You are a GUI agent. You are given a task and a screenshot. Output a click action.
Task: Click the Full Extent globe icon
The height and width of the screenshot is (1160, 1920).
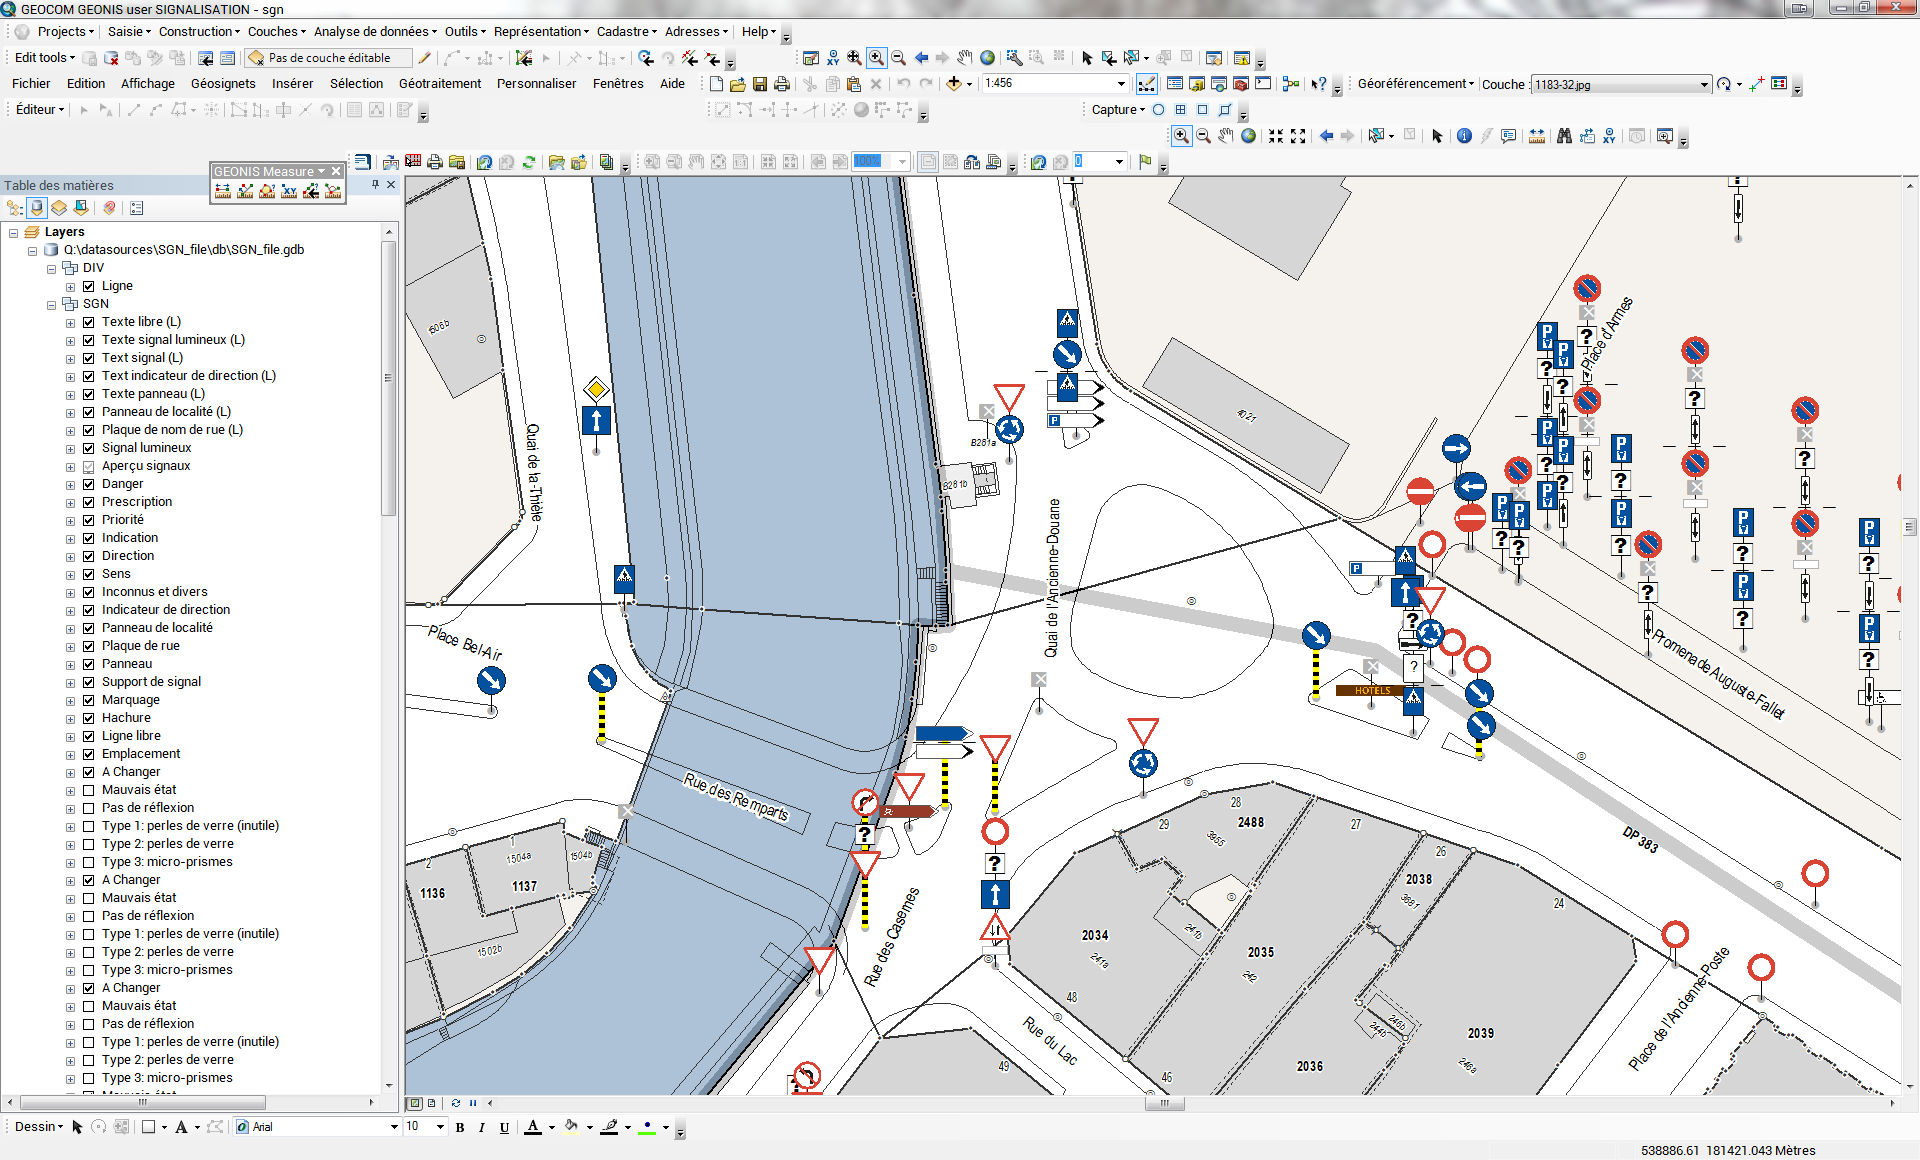point(1249,136)
